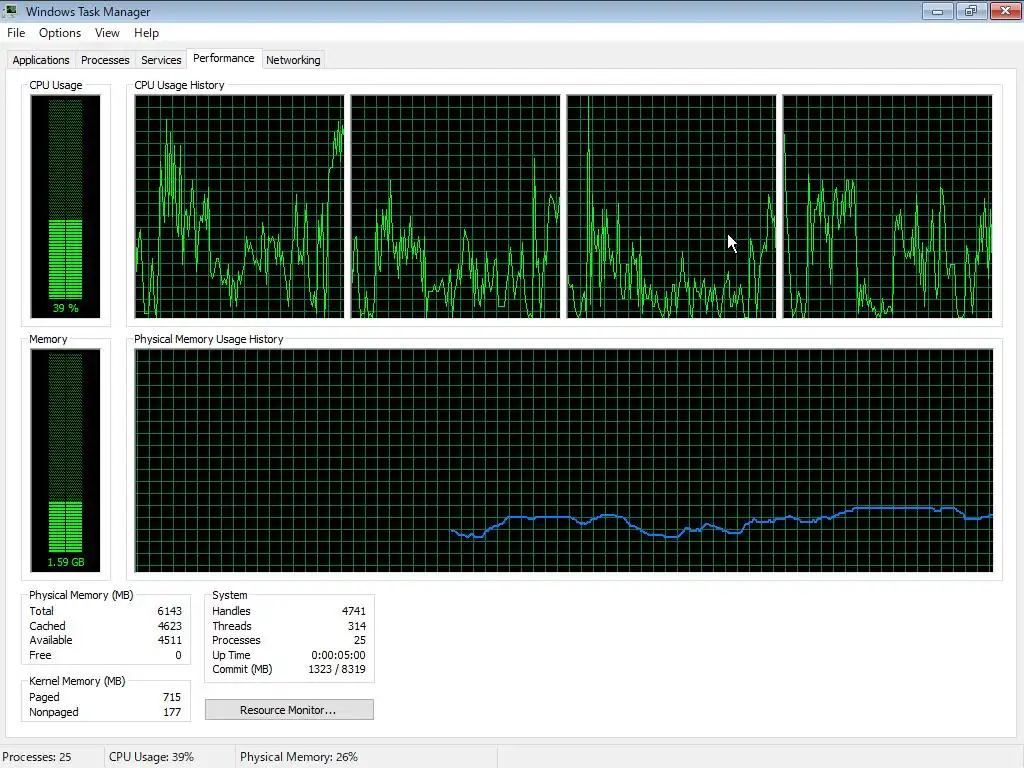Click the Up Time value 0:00:05:00
The width and height of the screenshot is (1024, 768).
tap(338, 655)
